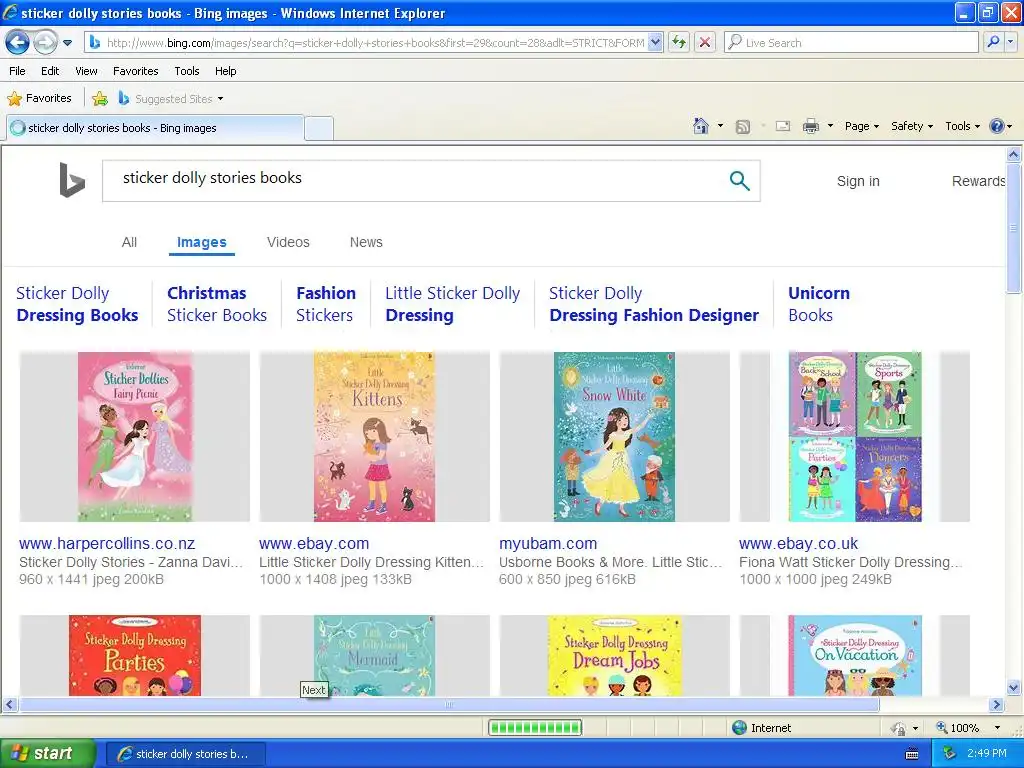Open the Sticker Dolly Dressing Parties thumbnail
Image resolution: width=1024 pixels, height=768 pixels.
[135, 655]
